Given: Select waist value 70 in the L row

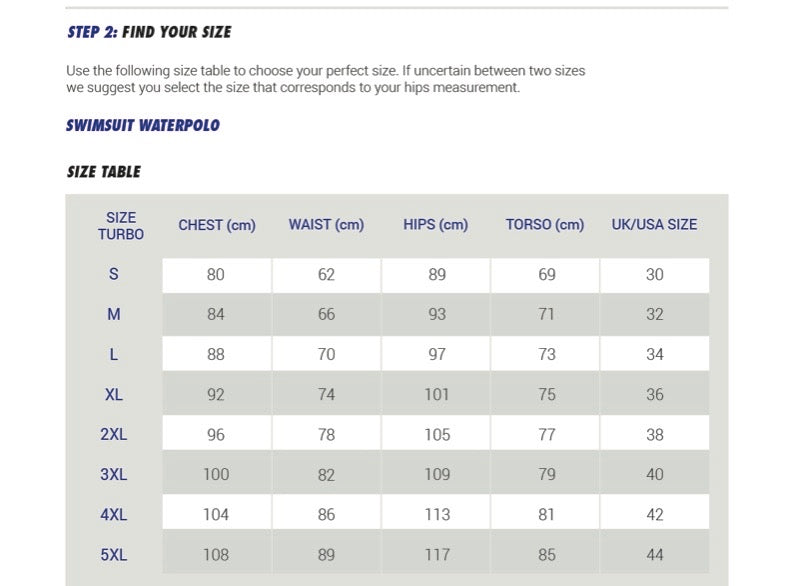Looking at the screenshot, I should 326,355.
